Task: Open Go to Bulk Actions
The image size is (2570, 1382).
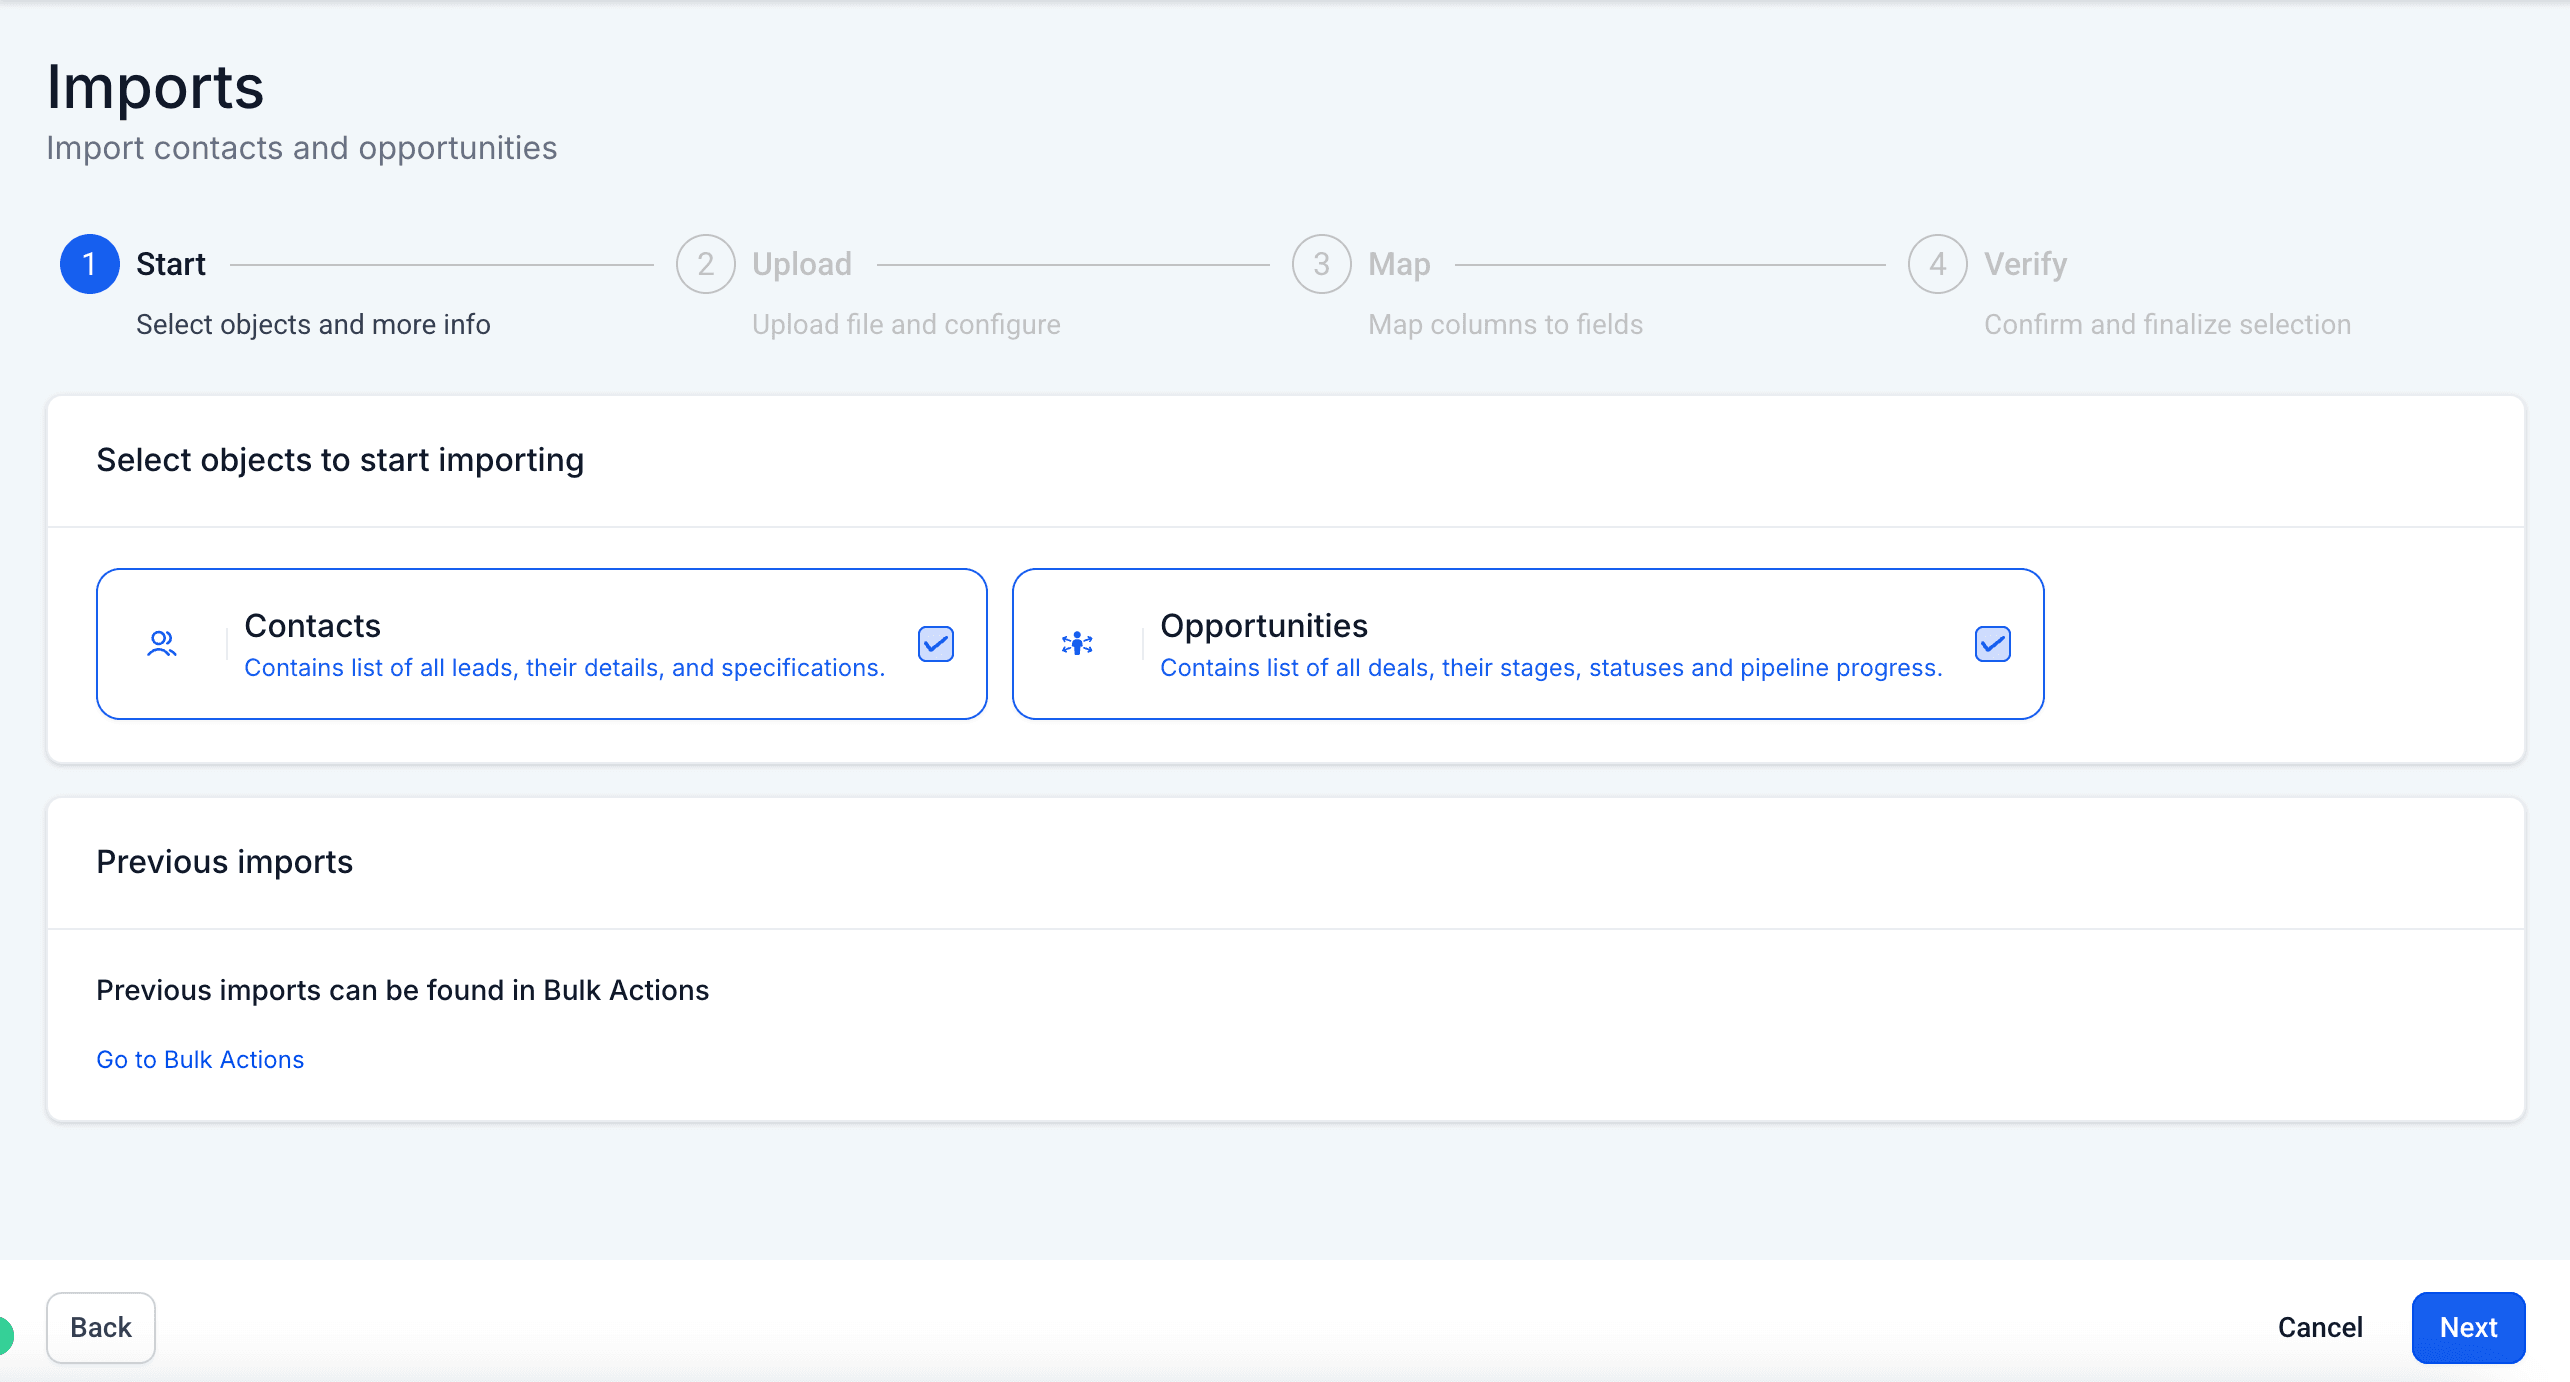Action: (x=200, y=1059)
